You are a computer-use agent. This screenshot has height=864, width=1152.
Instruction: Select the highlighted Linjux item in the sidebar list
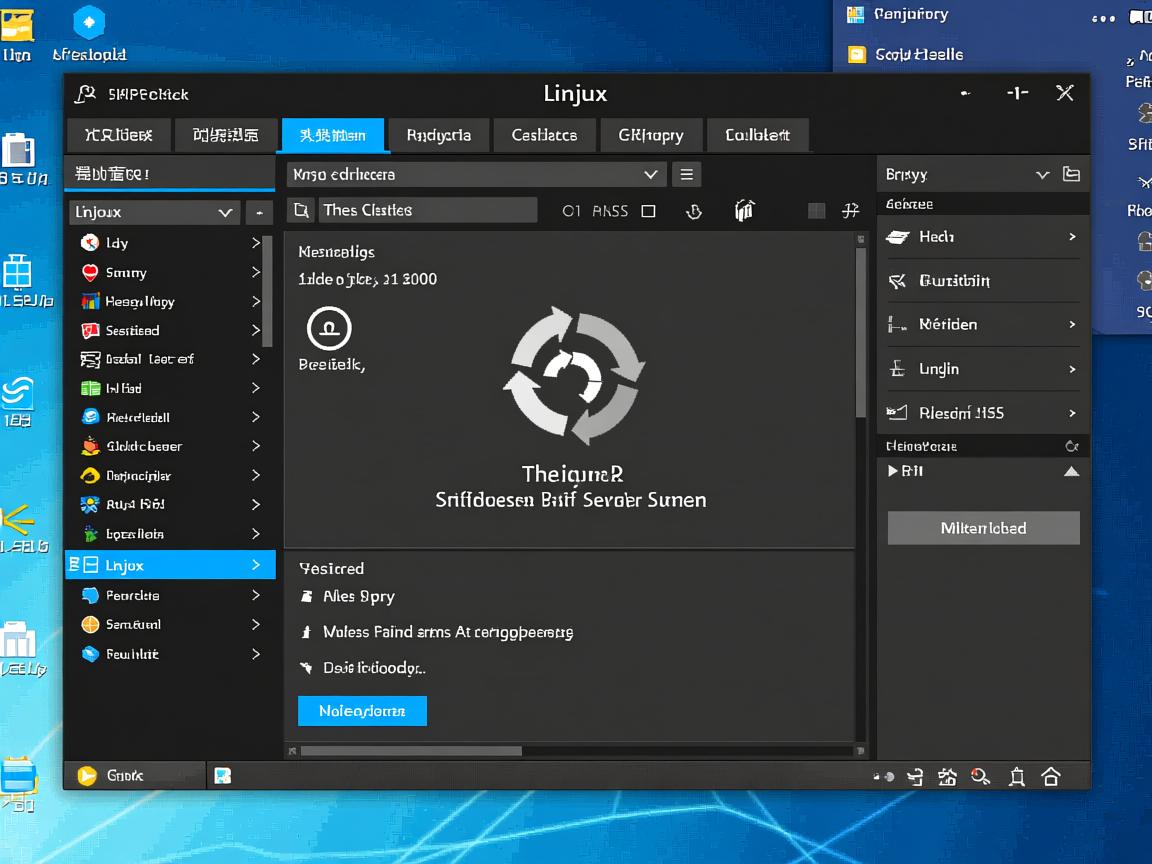coord(169,565)
